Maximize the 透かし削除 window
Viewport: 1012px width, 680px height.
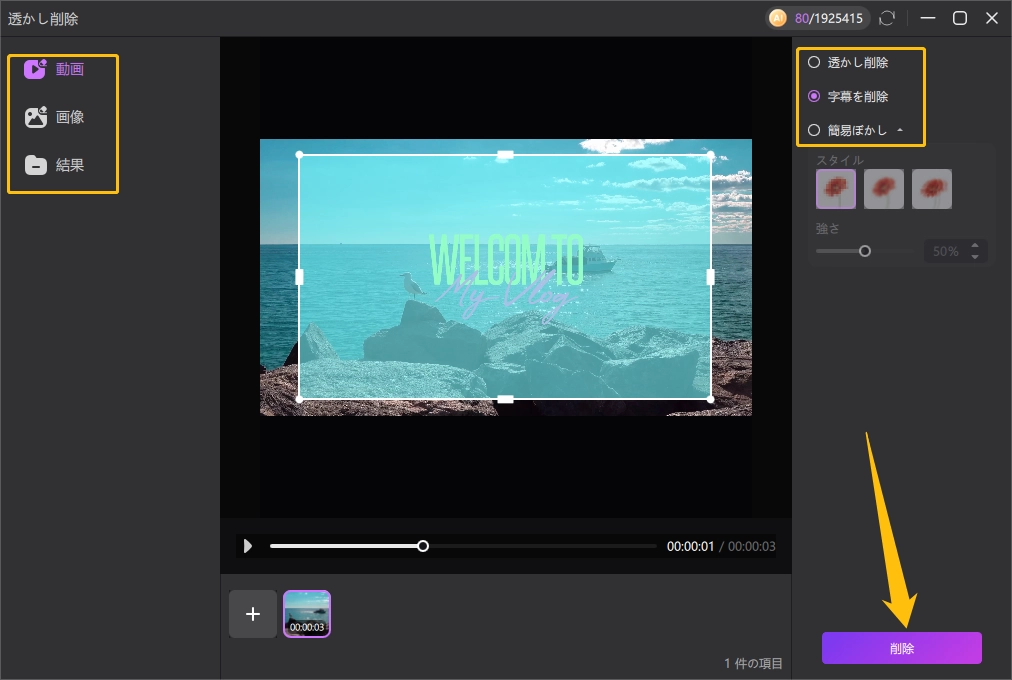click(960, 18)
